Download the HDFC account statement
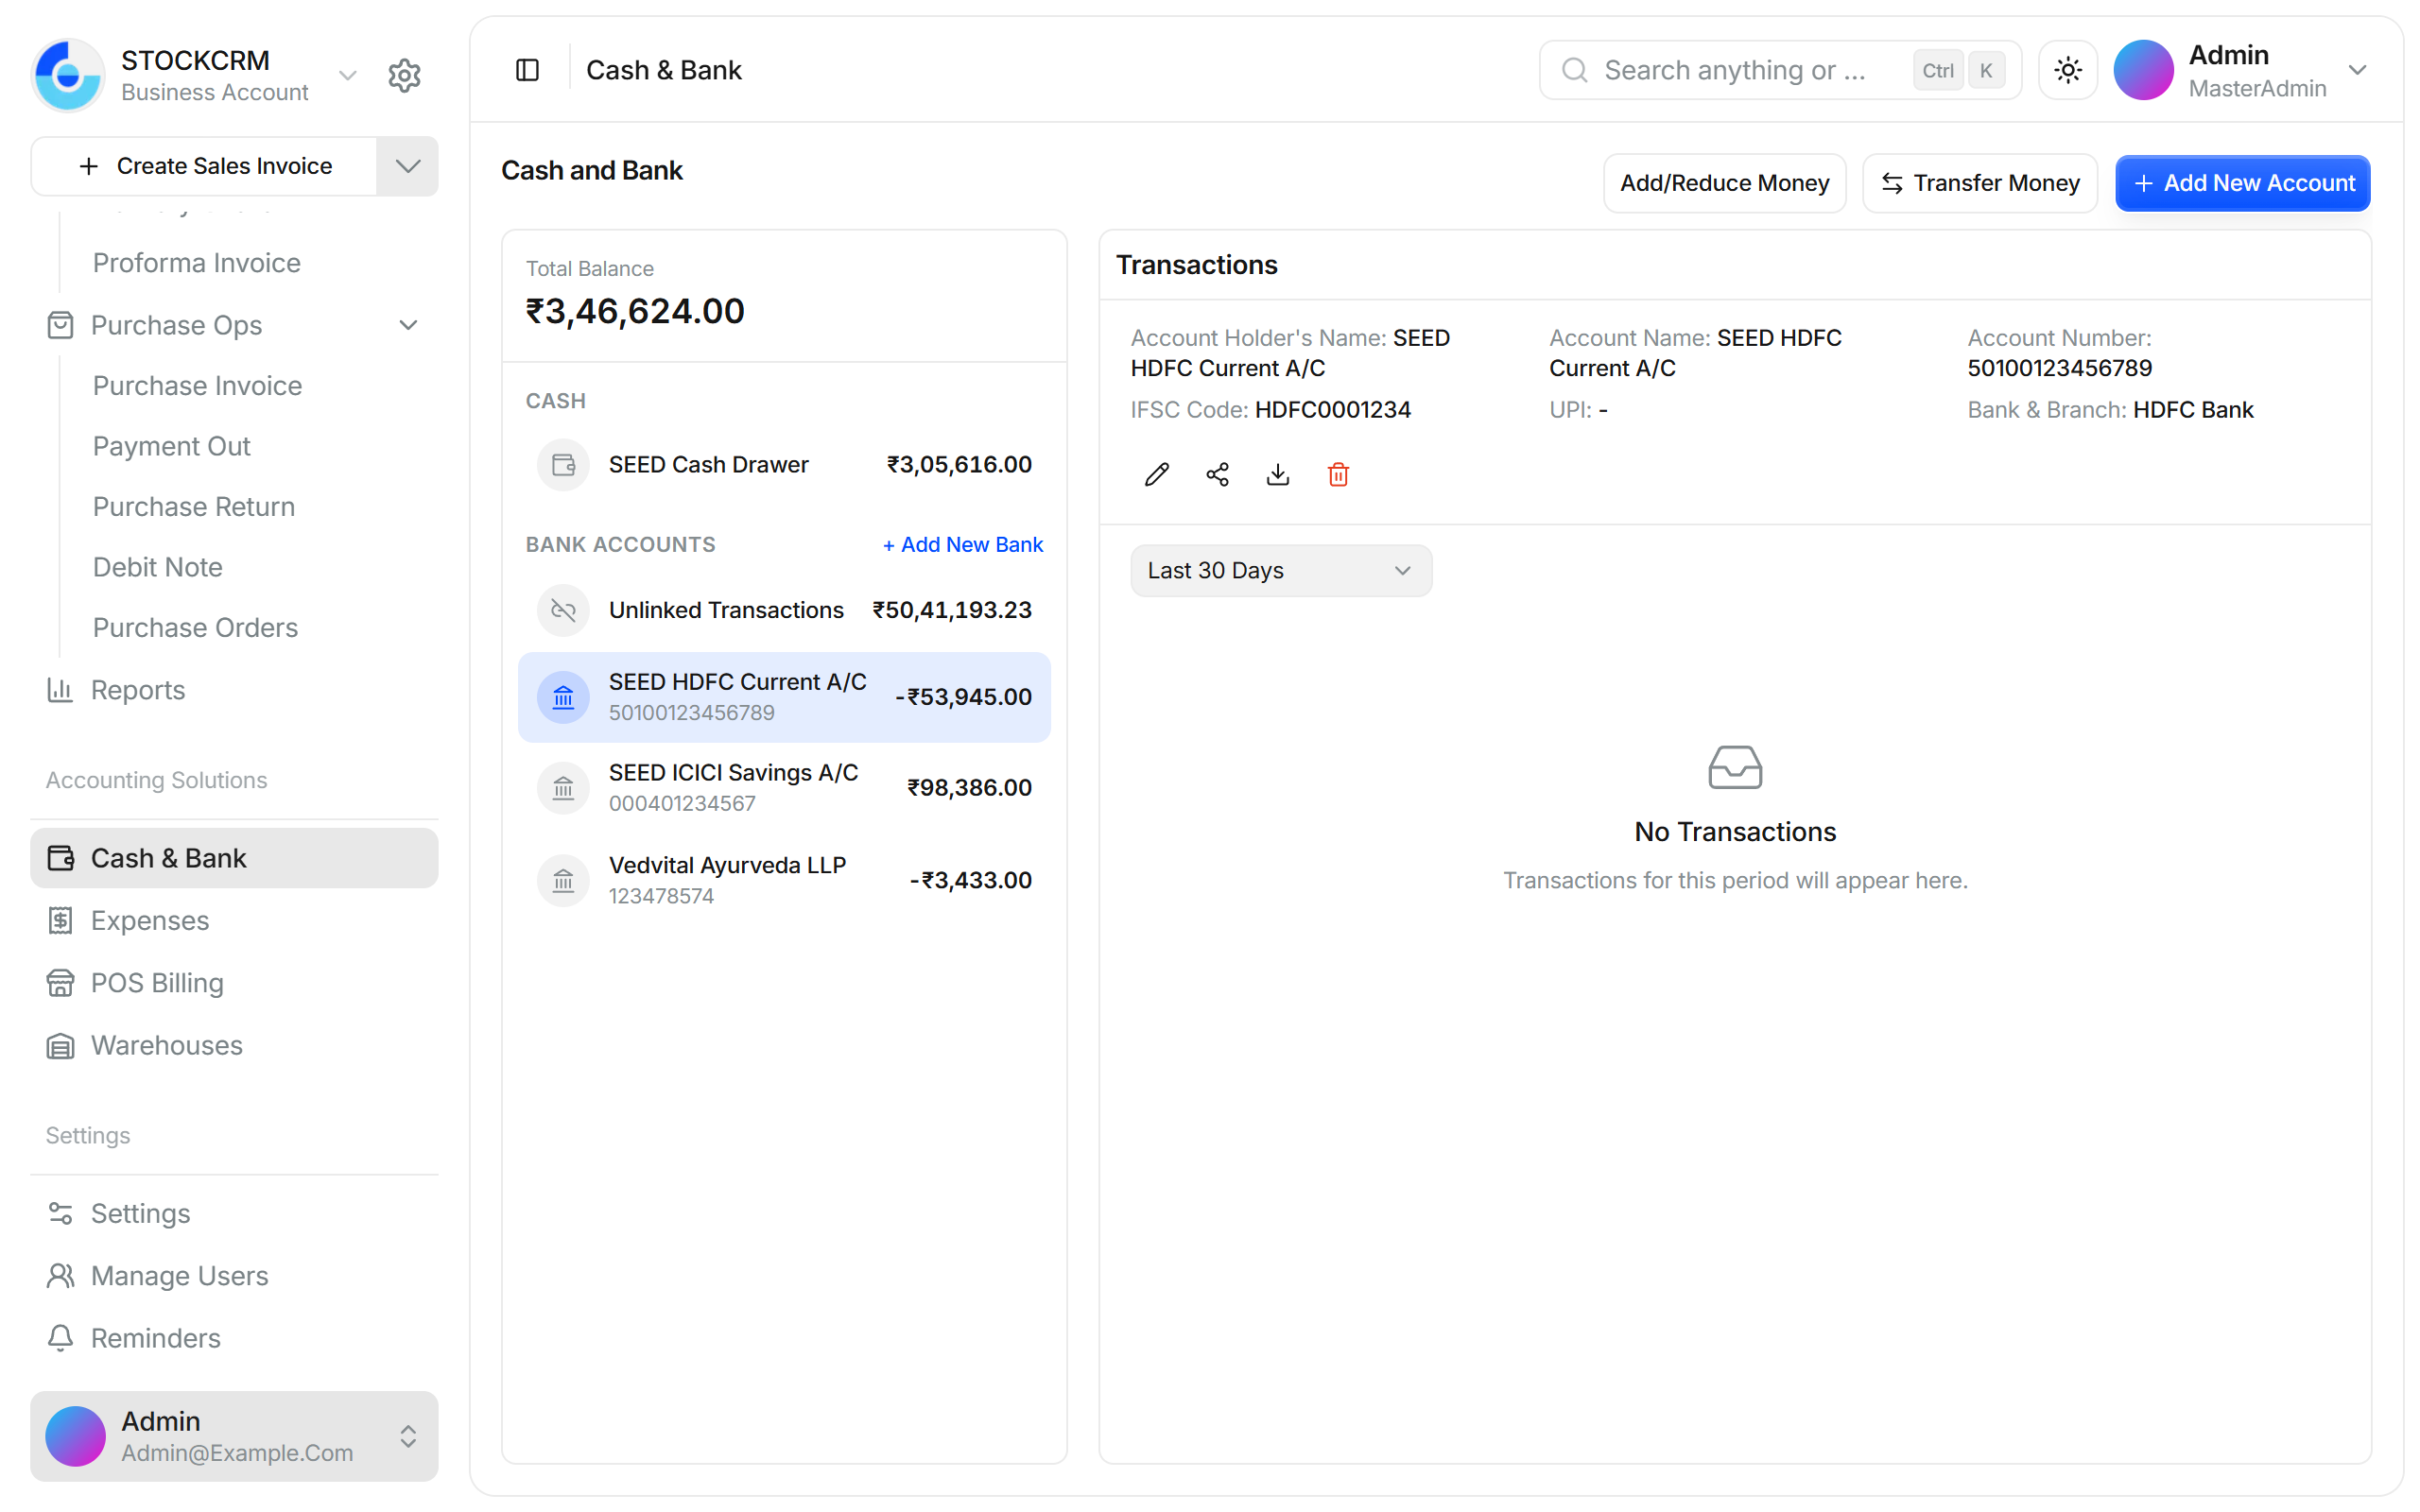This screenshot has height=1512, width=2420. coord(1277,474)
